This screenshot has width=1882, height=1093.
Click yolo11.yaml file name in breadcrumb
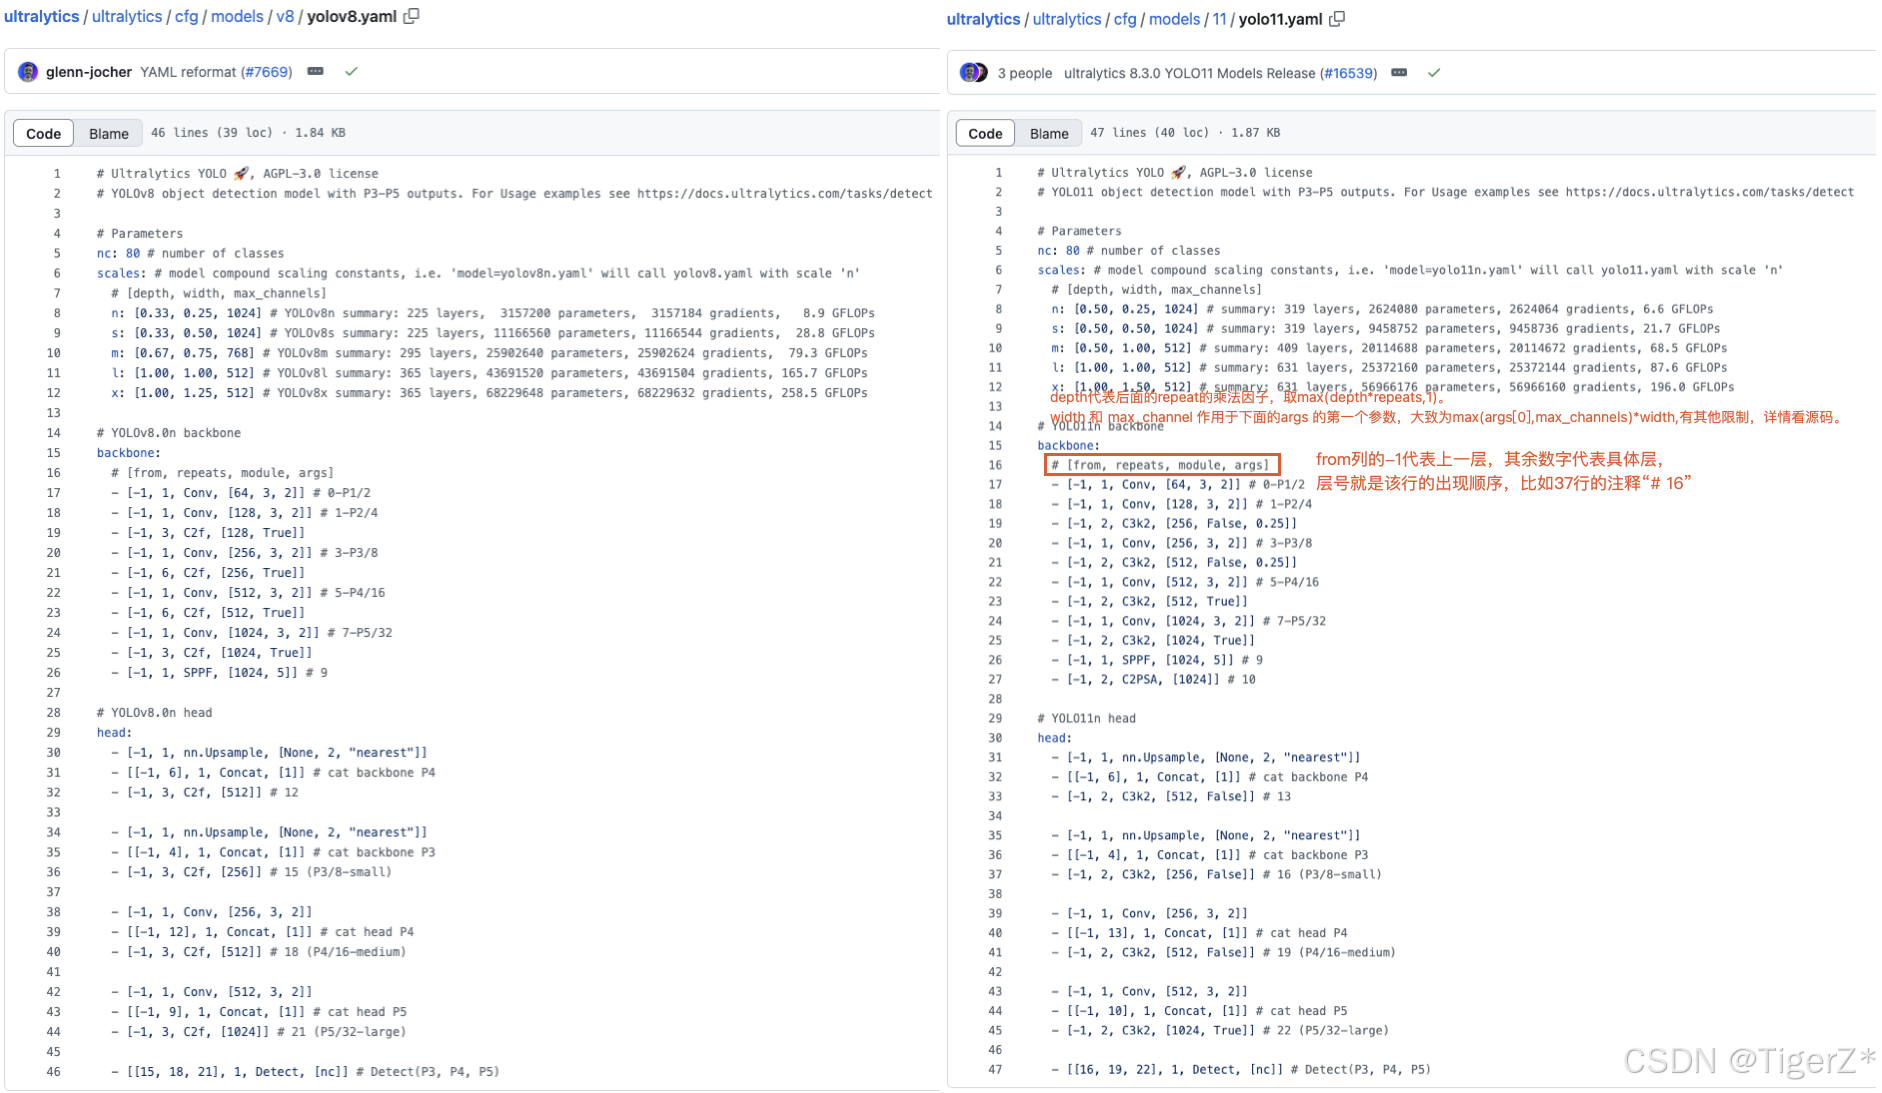pyautogui.click(x=1280, y=19)
